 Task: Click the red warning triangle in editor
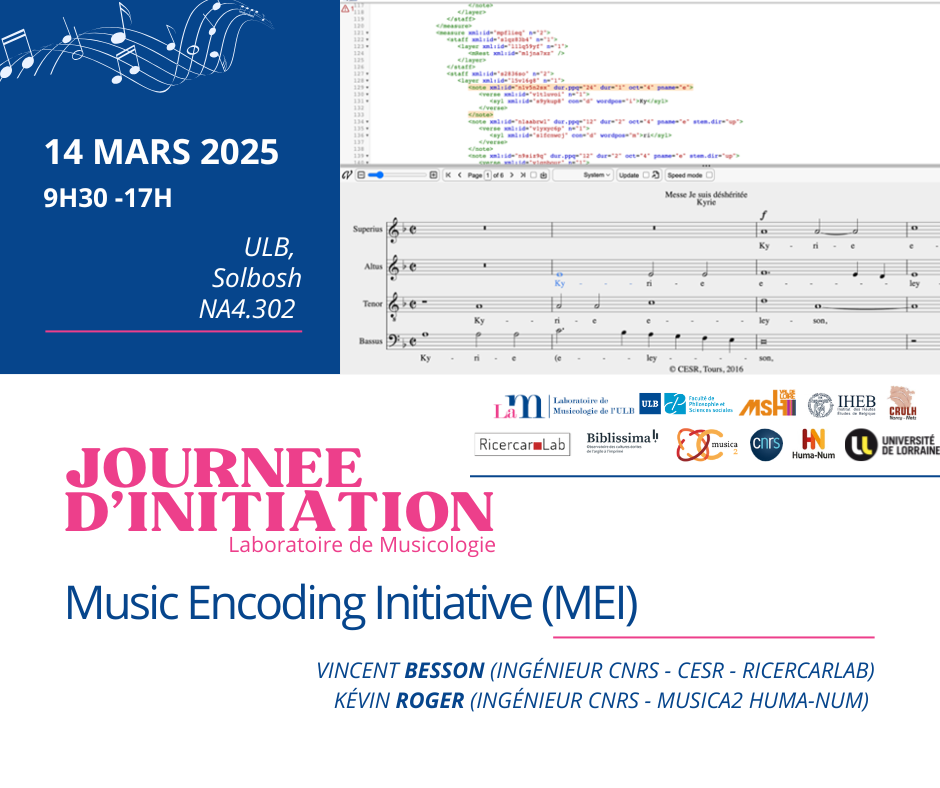point(345,8)
